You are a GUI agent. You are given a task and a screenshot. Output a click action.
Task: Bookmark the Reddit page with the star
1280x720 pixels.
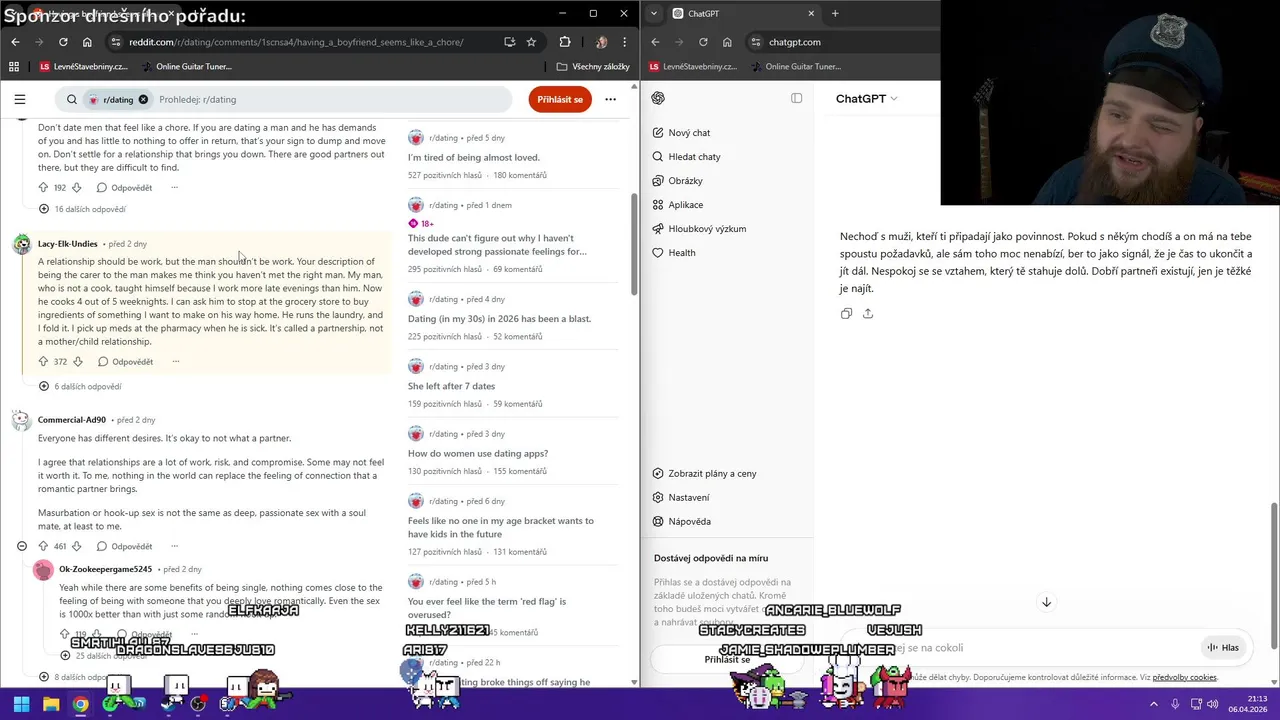click(531, 42)
